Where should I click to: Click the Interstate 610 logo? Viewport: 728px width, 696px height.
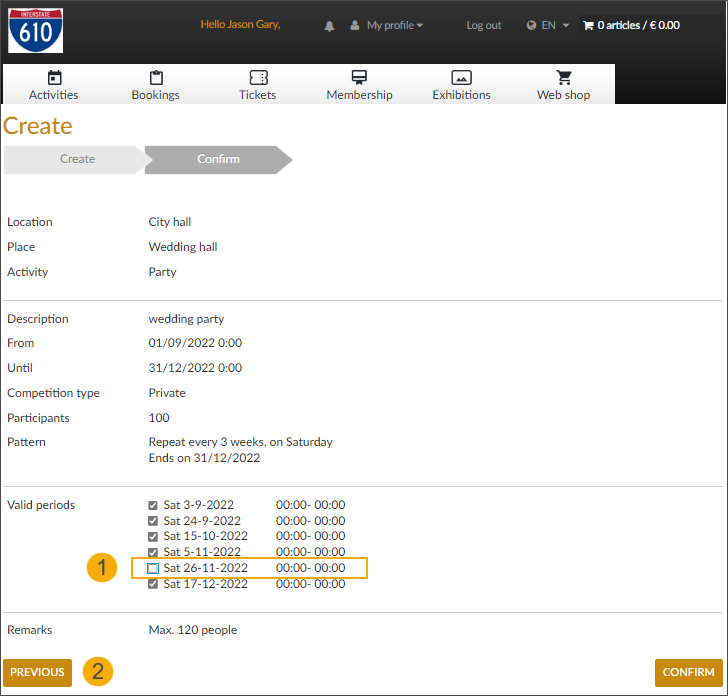tap(36, 30)
